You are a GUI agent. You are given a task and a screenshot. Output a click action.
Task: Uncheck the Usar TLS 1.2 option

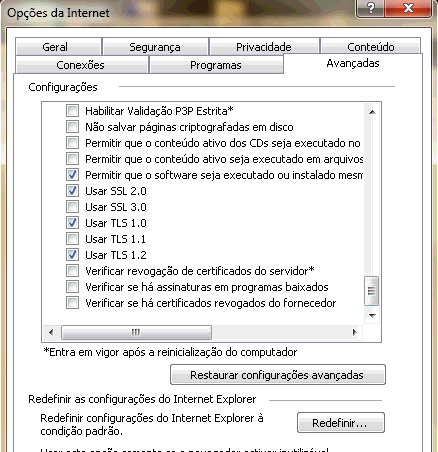coord(72,255)
